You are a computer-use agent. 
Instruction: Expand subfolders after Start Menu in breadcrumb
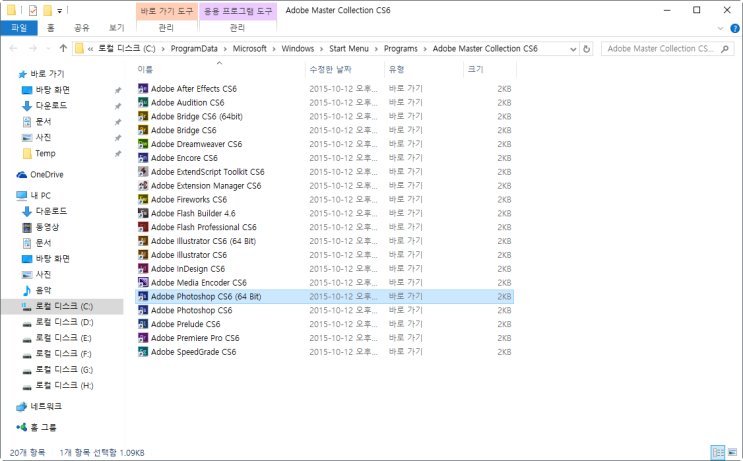click(x=376, y=49)
